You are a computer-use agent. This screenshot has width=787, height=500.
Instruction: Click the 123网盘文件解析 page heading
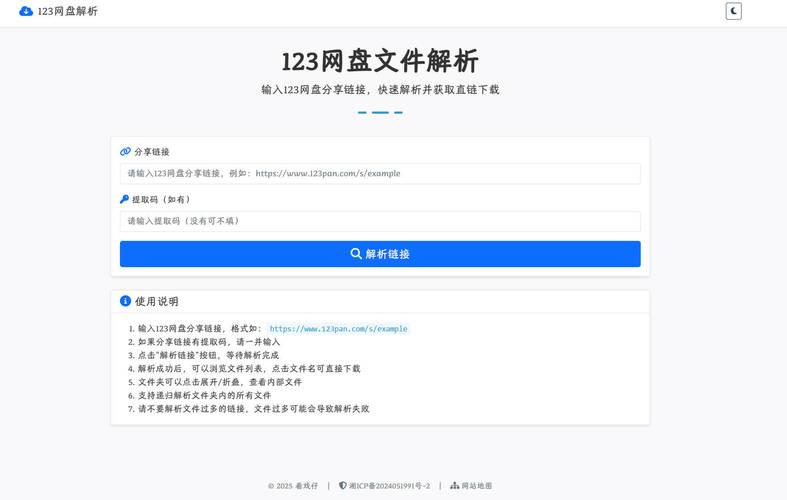(380, 61)
